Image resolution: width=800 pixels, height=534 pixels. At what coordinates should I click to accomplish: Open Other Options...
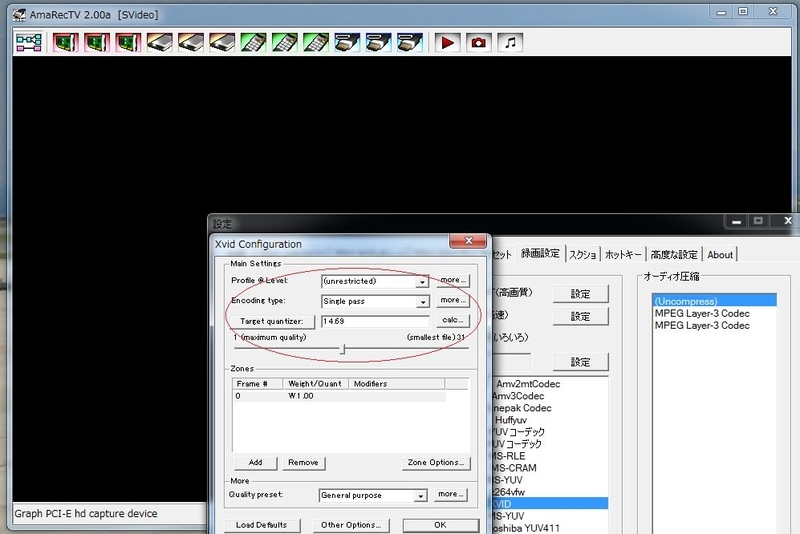[351, 525]
